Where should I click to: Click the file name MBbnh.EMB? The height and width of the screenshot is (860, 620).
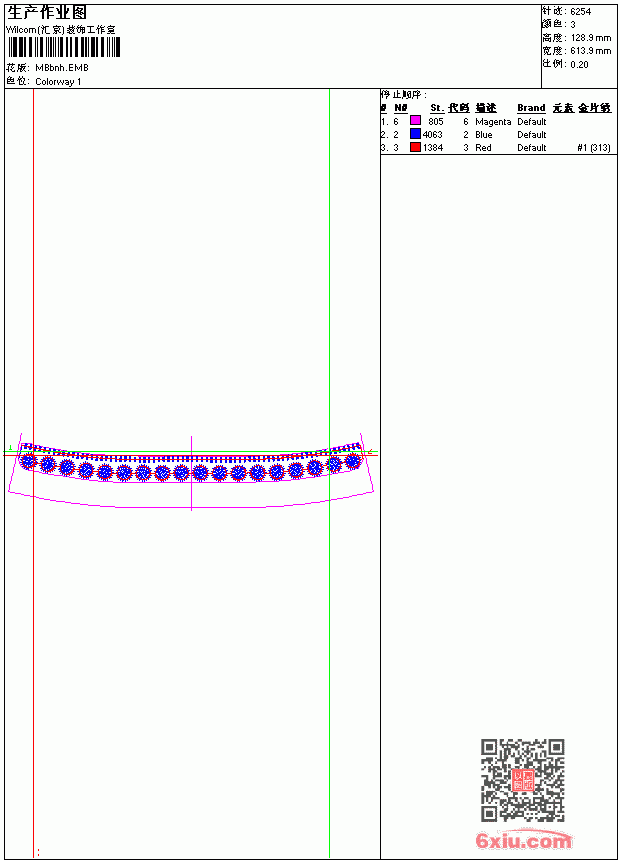(62, 68)
